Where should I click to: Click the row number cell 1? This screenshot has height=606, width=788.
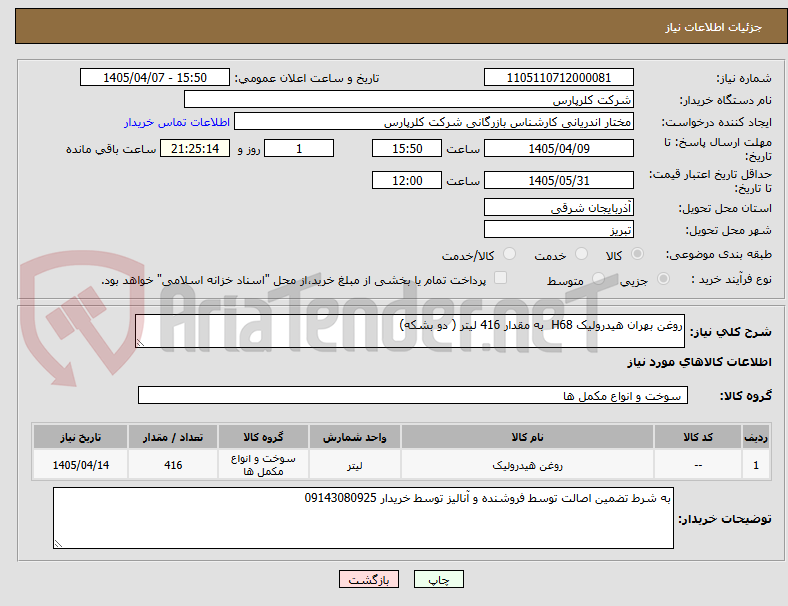(755, 465)
